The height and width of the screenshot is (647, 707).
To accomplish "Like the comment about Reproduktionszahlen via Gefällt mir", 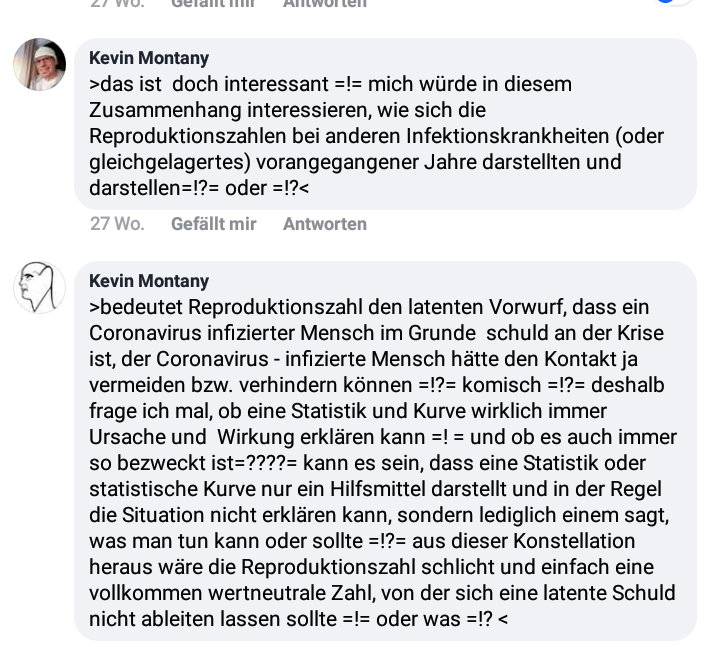I will 213,224.
